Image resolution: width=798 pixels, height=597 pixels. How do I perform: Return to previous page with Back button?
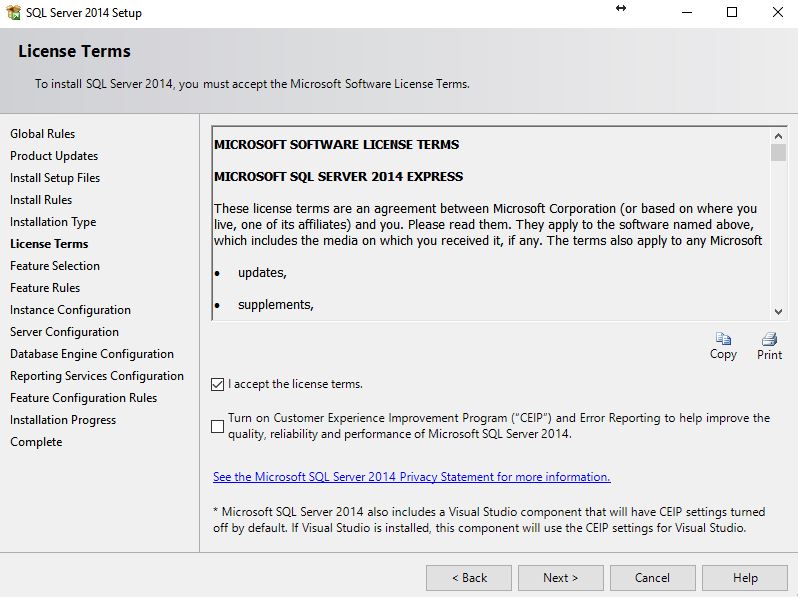(x=469, y=578)
